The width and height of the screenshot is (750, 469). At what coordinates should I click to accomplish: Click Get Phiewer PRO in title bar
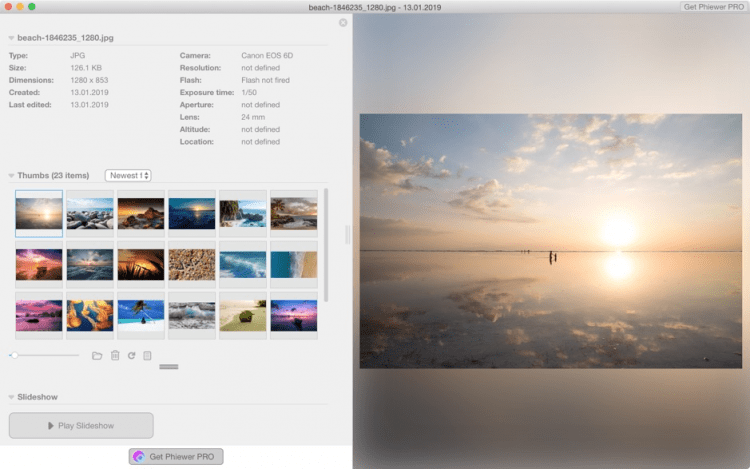click(712, 6)
